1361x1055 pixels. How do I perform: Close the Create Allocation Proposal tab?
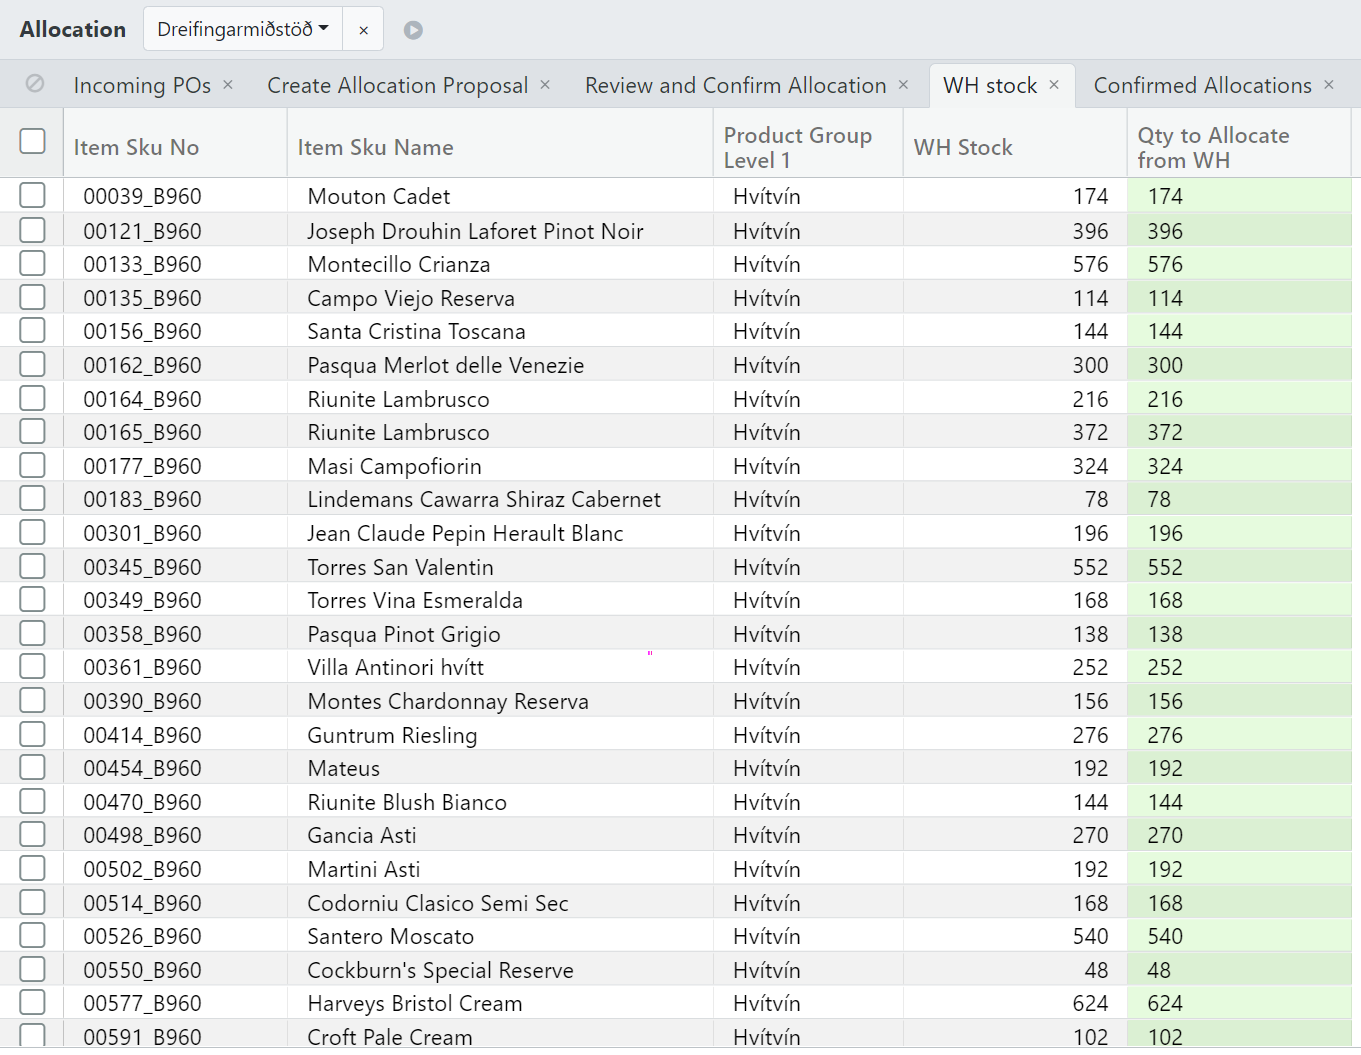(545, 85)
